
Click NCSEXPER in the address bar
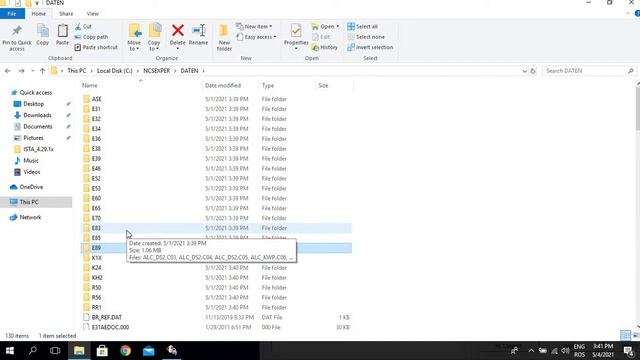(x=157, y=71)
